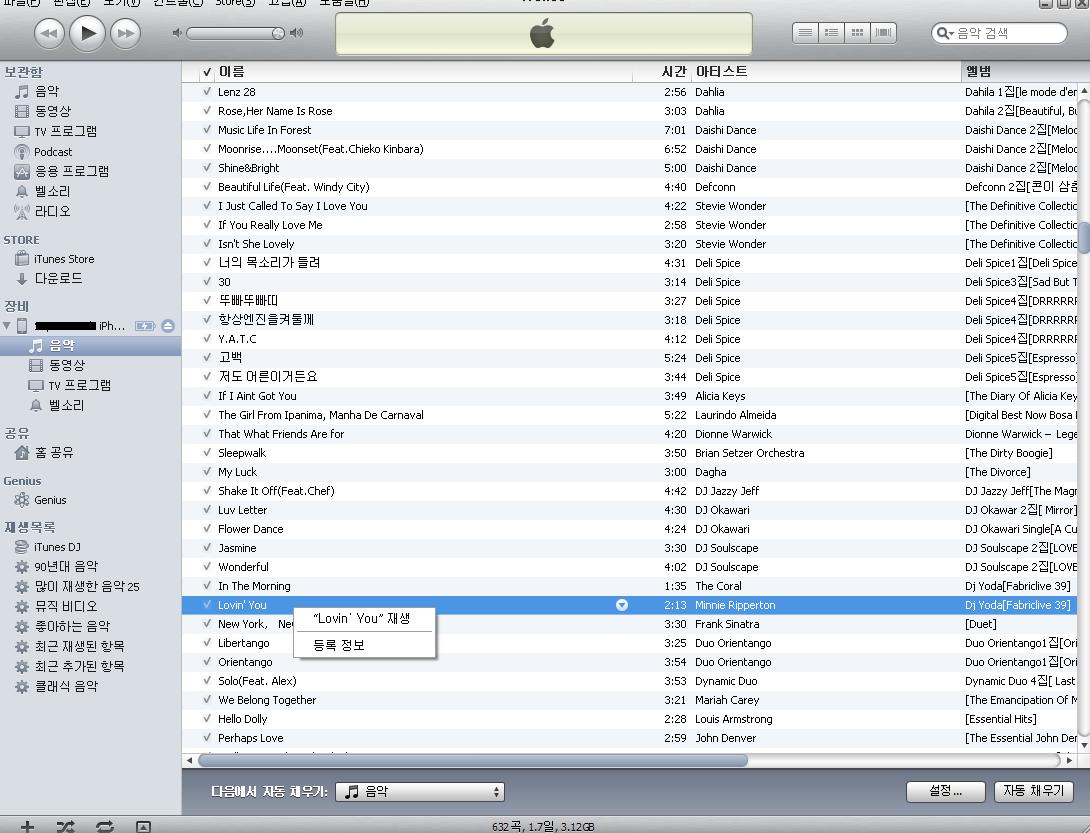This screenshot has height=833, width=1090.
Task: Click the arrow button on Lovin' You row
Action: (x=622, y=605)
